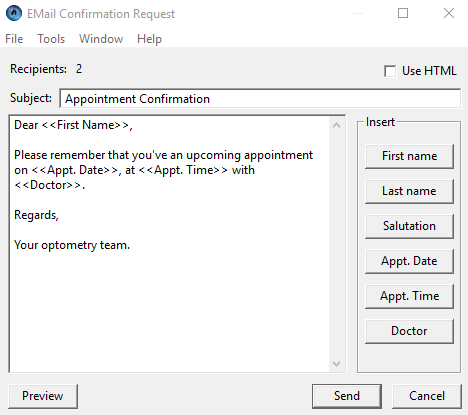Open the Window menu
This screenshot has width=468, height=415.
pos(101,39)
